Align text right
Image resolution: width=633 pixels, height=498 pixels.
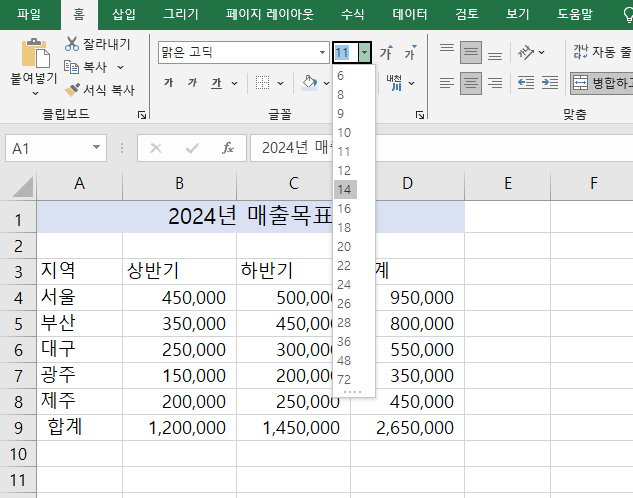pyautogui.click(x=495, y=83)
